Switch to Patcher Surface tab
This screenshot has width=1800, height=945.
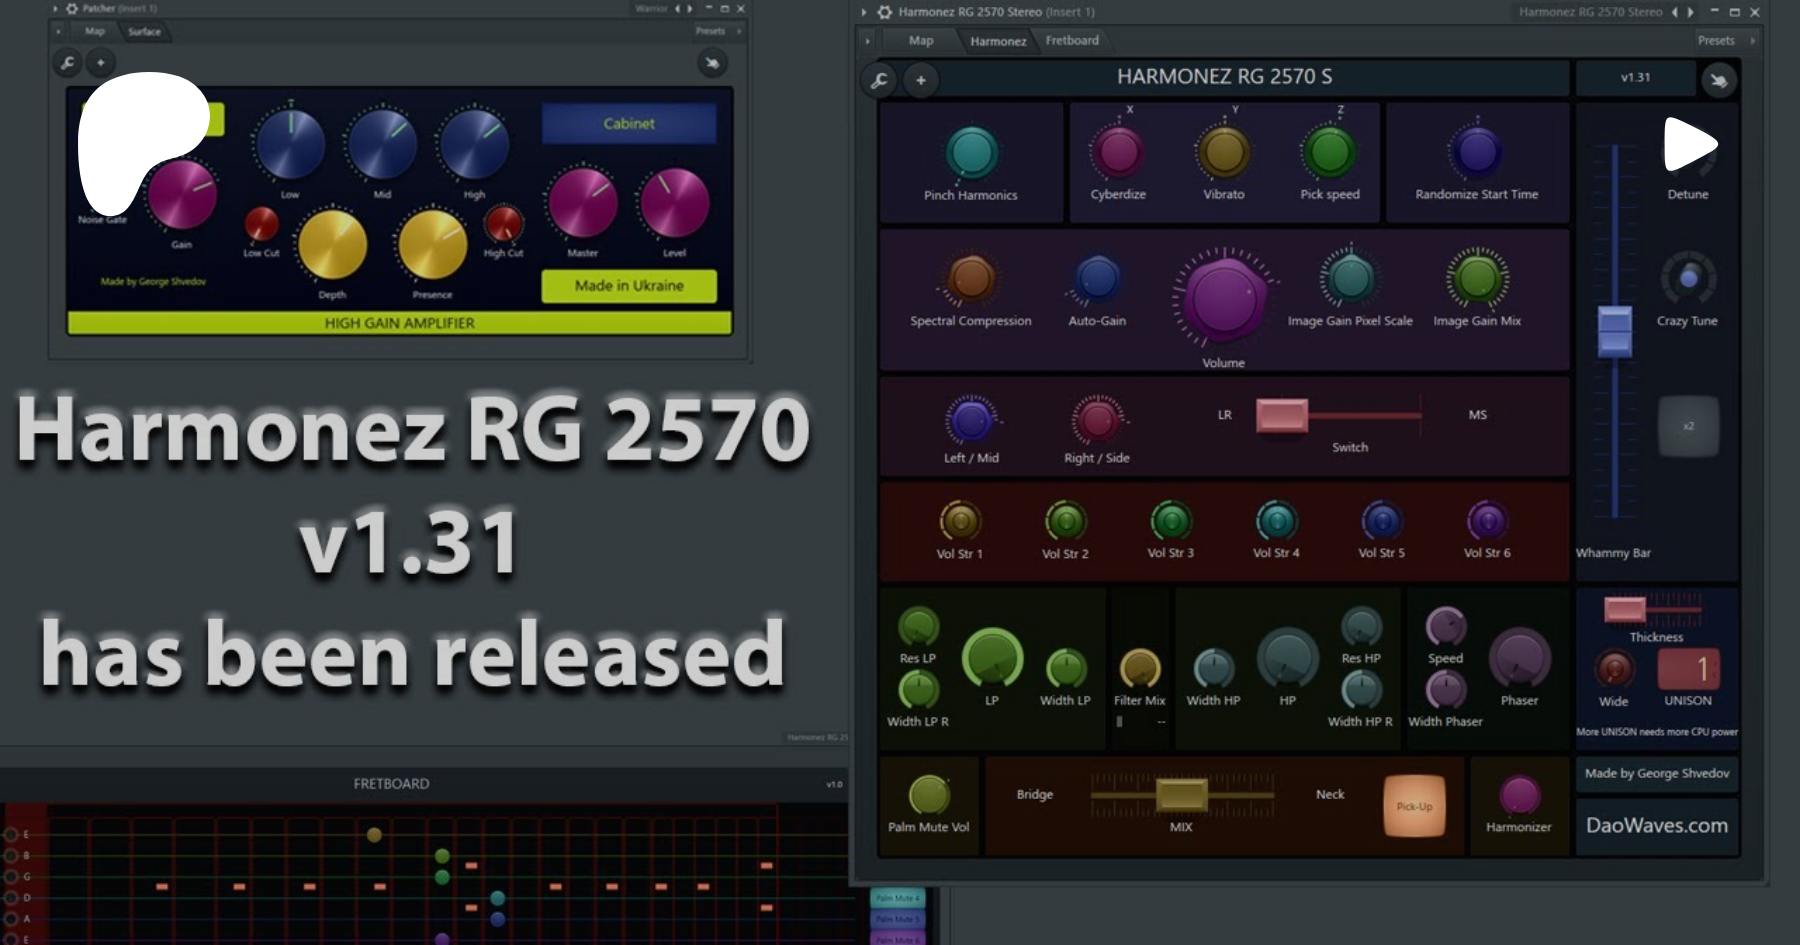144,31
